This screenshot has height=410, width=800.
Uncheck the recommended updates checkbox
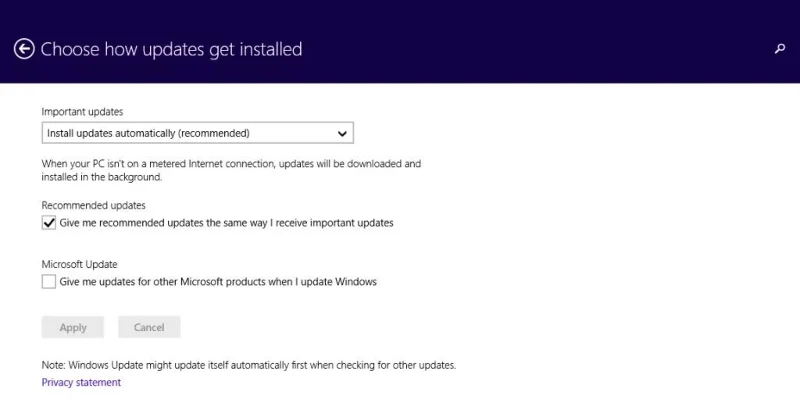(x=49, y=223)
